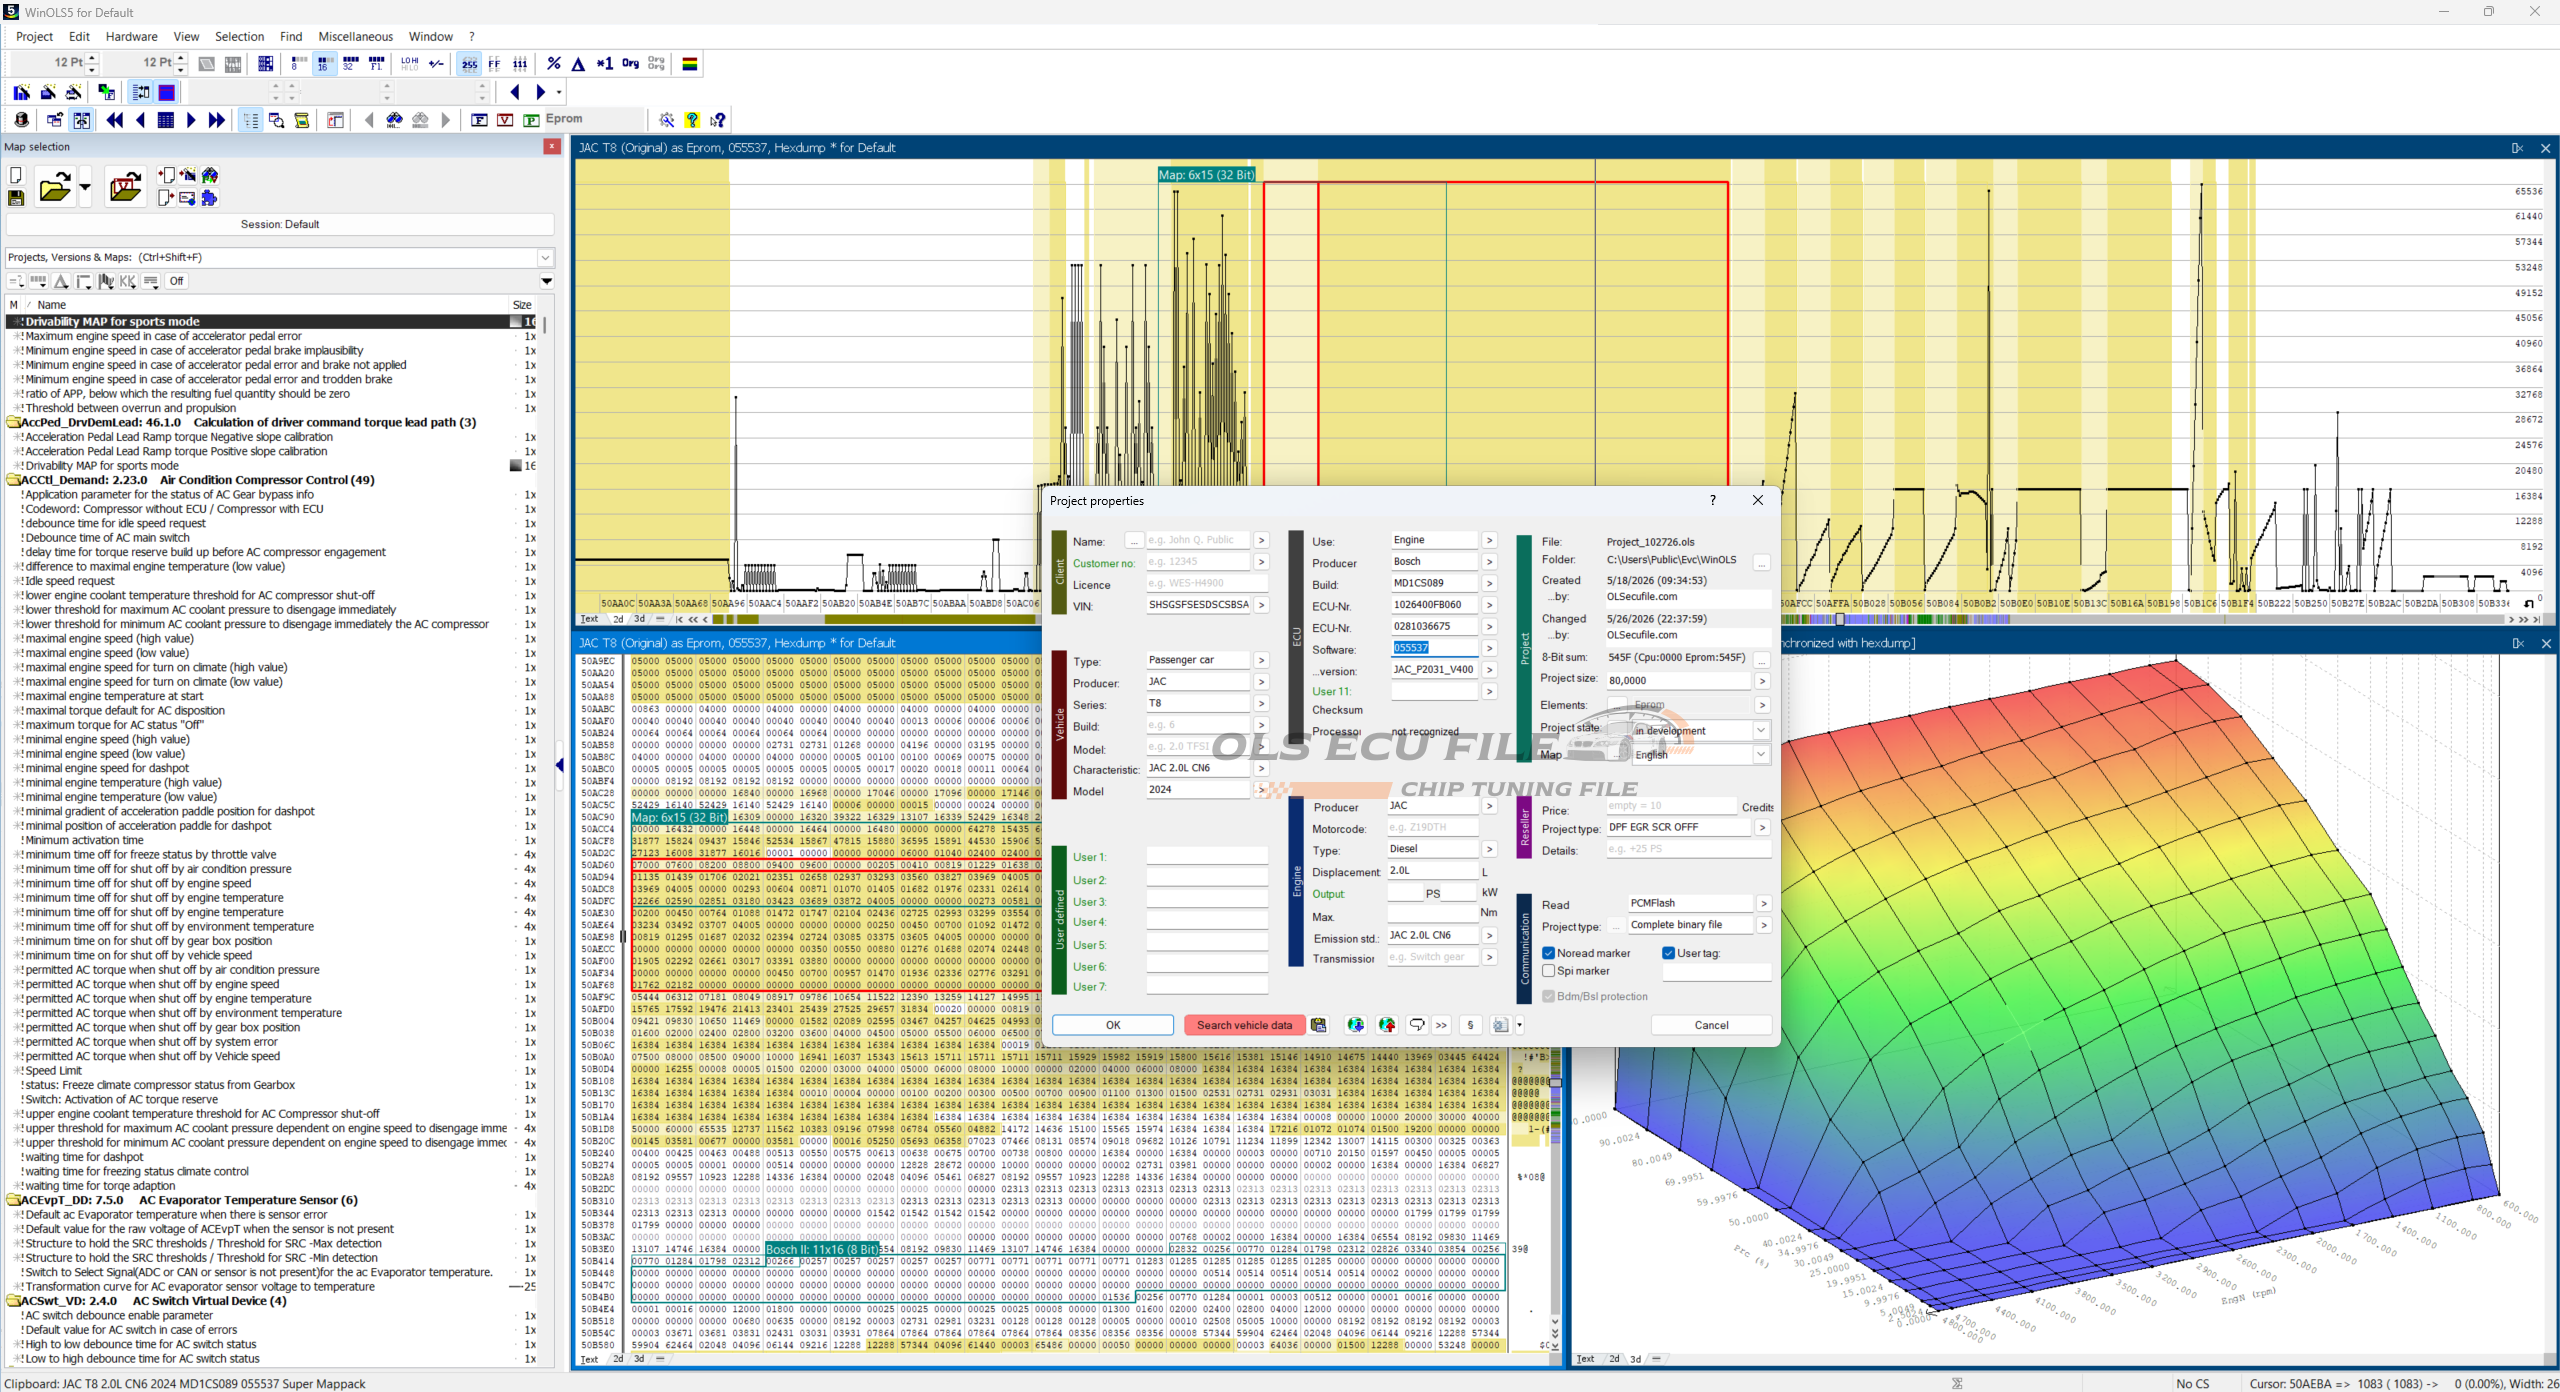The width and height of the screenshot is (2560, 1392).
Task: Cancel the Project properties dialog
Action: tap(1711, 1025)
